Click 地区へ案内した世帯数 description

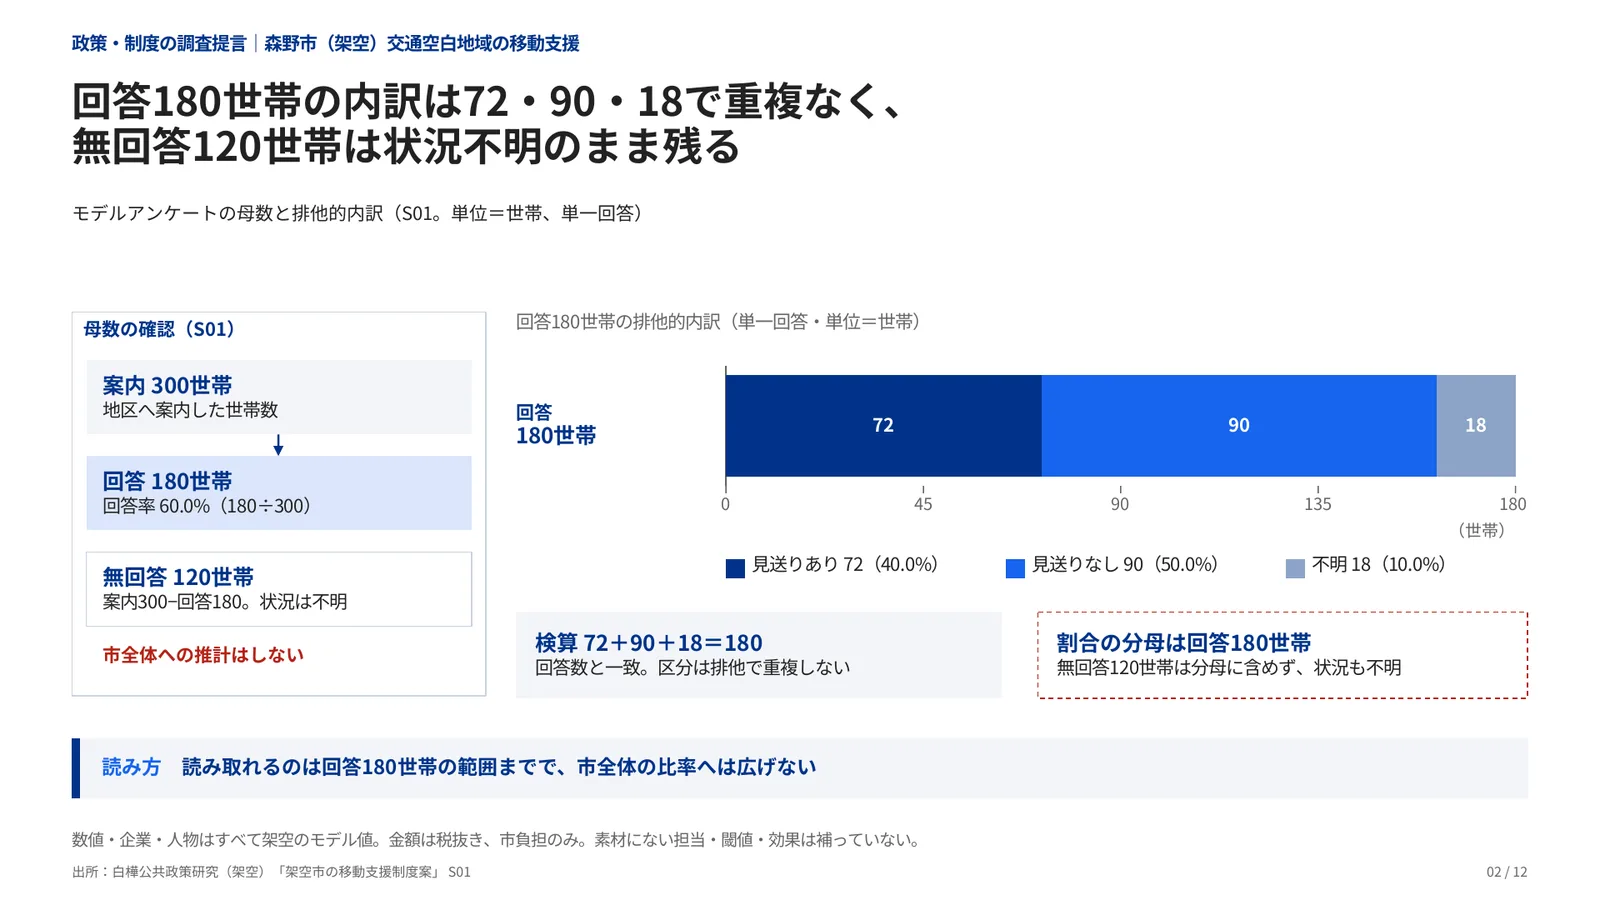(x=190, y=410)
